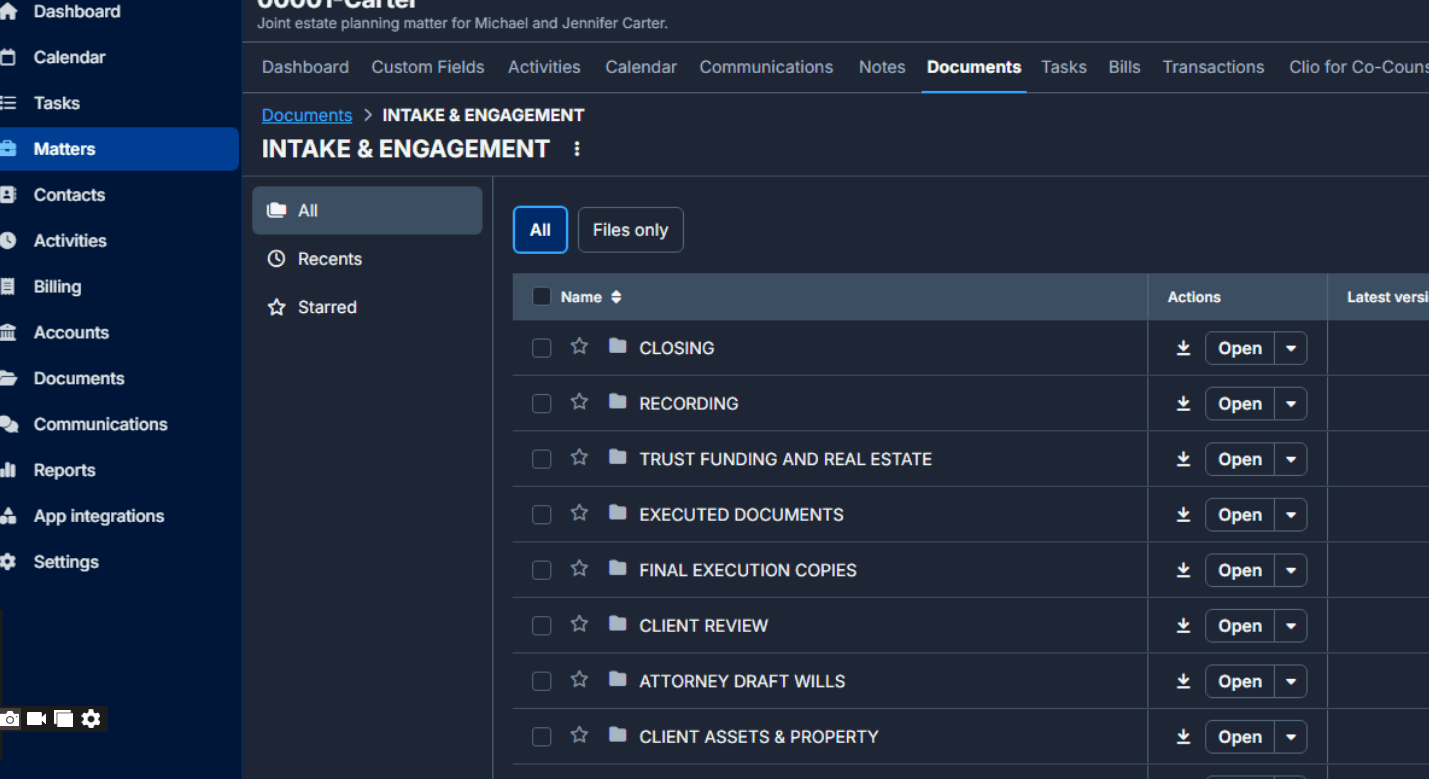
Task: Expand Open dropdown arrow for CLIENT REVIEW
Action: pyautogui.click(x=1291, y=626)
